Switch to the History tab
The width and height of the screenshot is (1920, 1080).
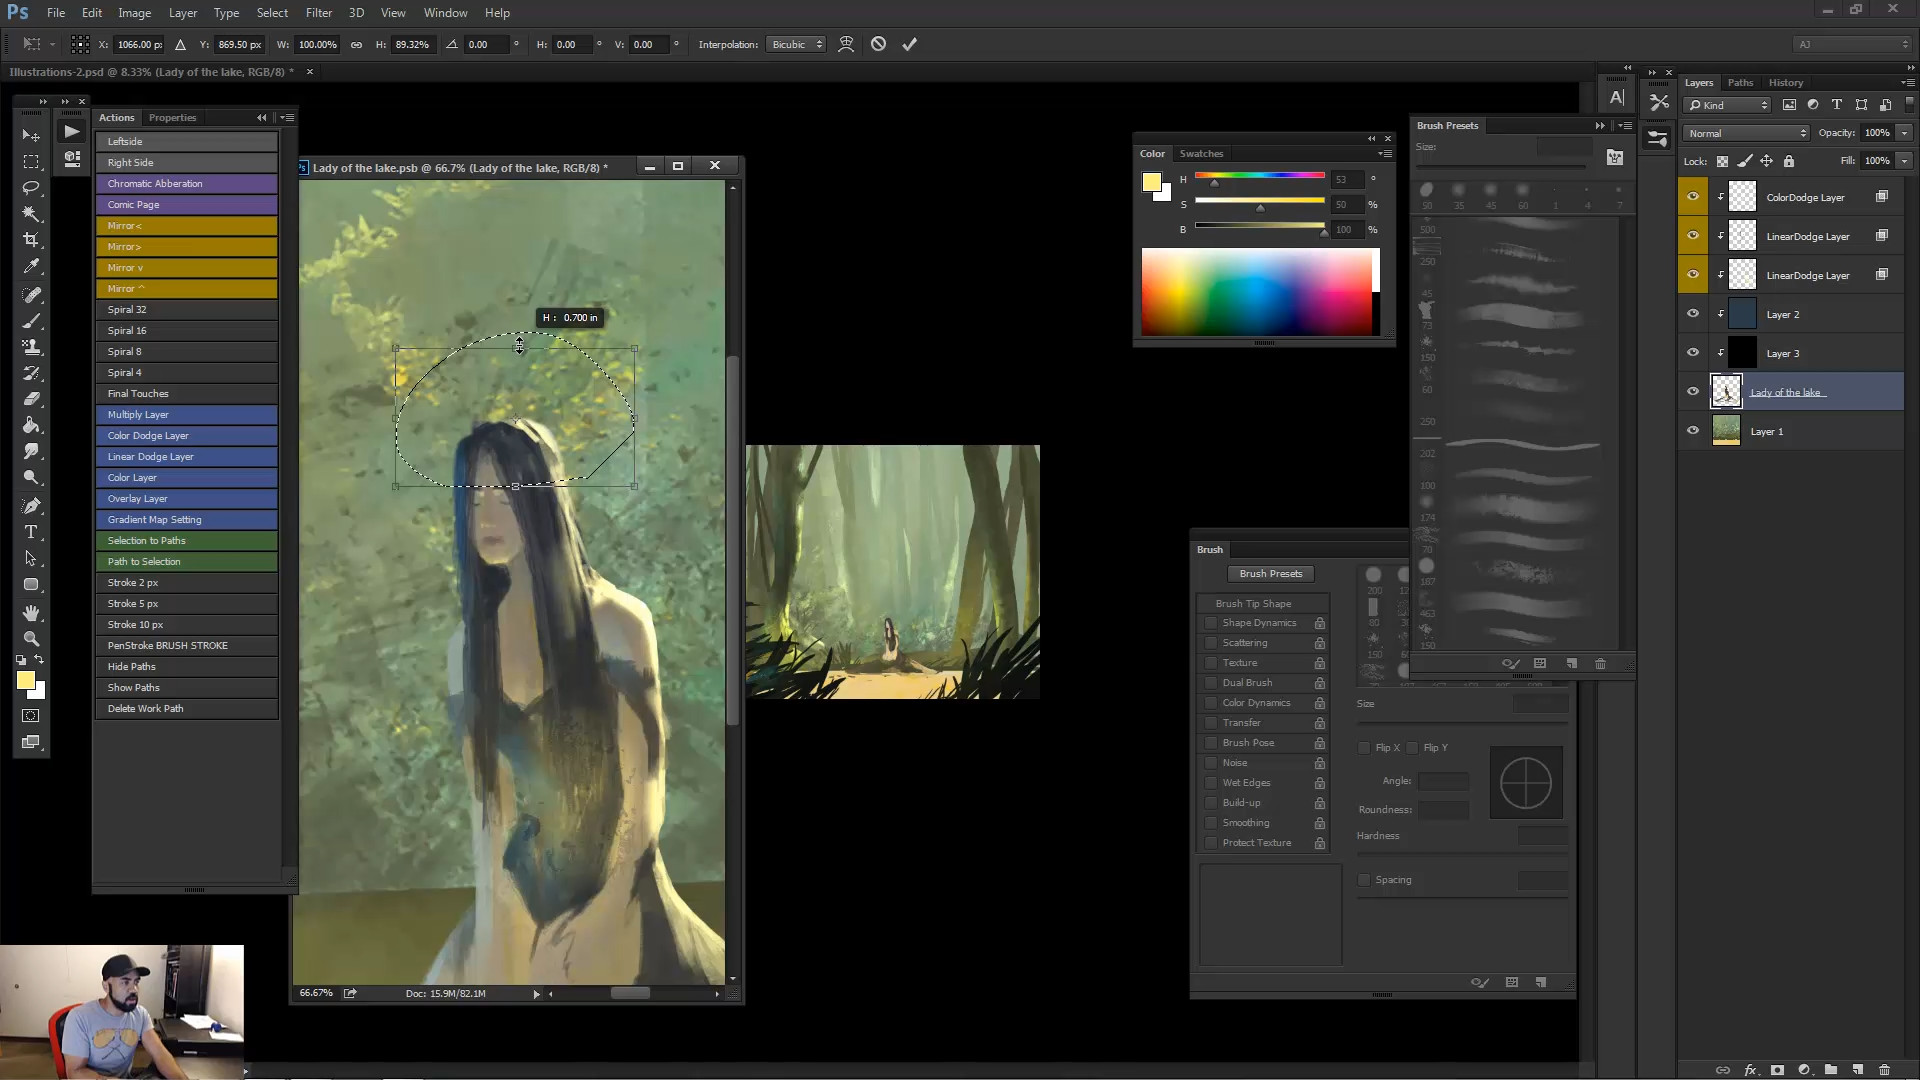[x=1785, y=83]
